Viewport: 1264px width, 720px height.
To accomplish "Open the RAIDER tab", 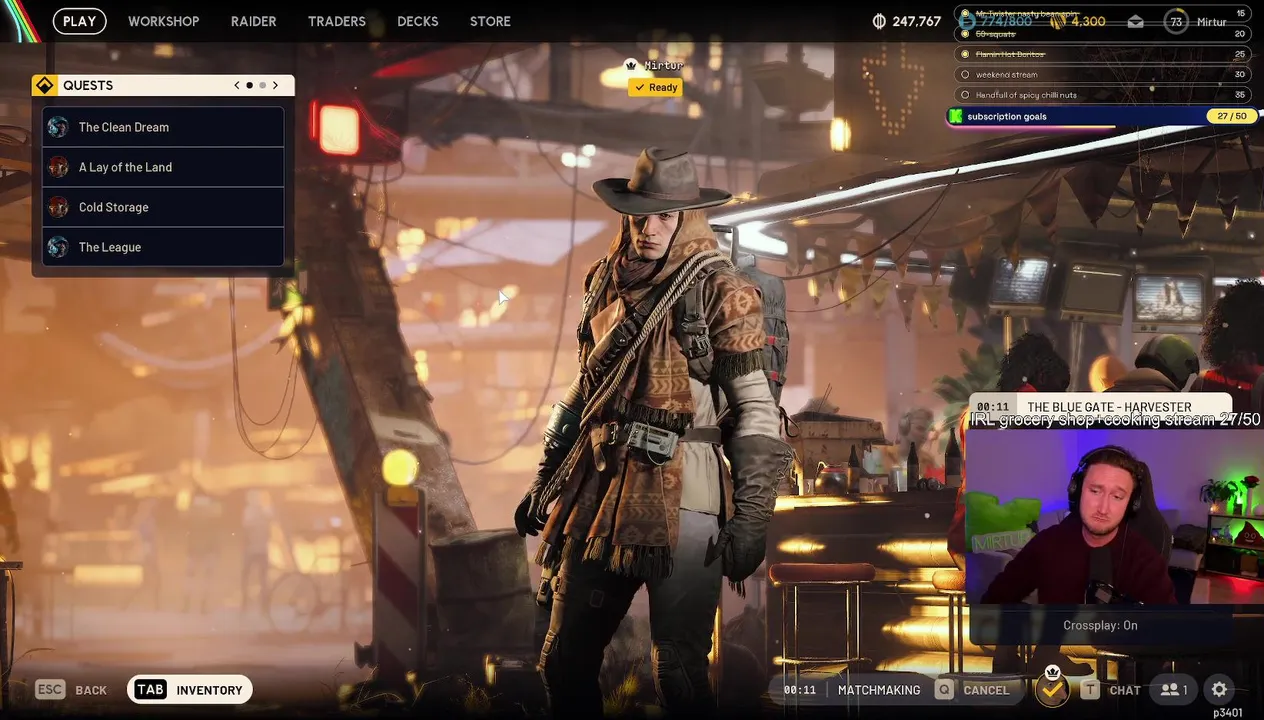I will point(253,21).
